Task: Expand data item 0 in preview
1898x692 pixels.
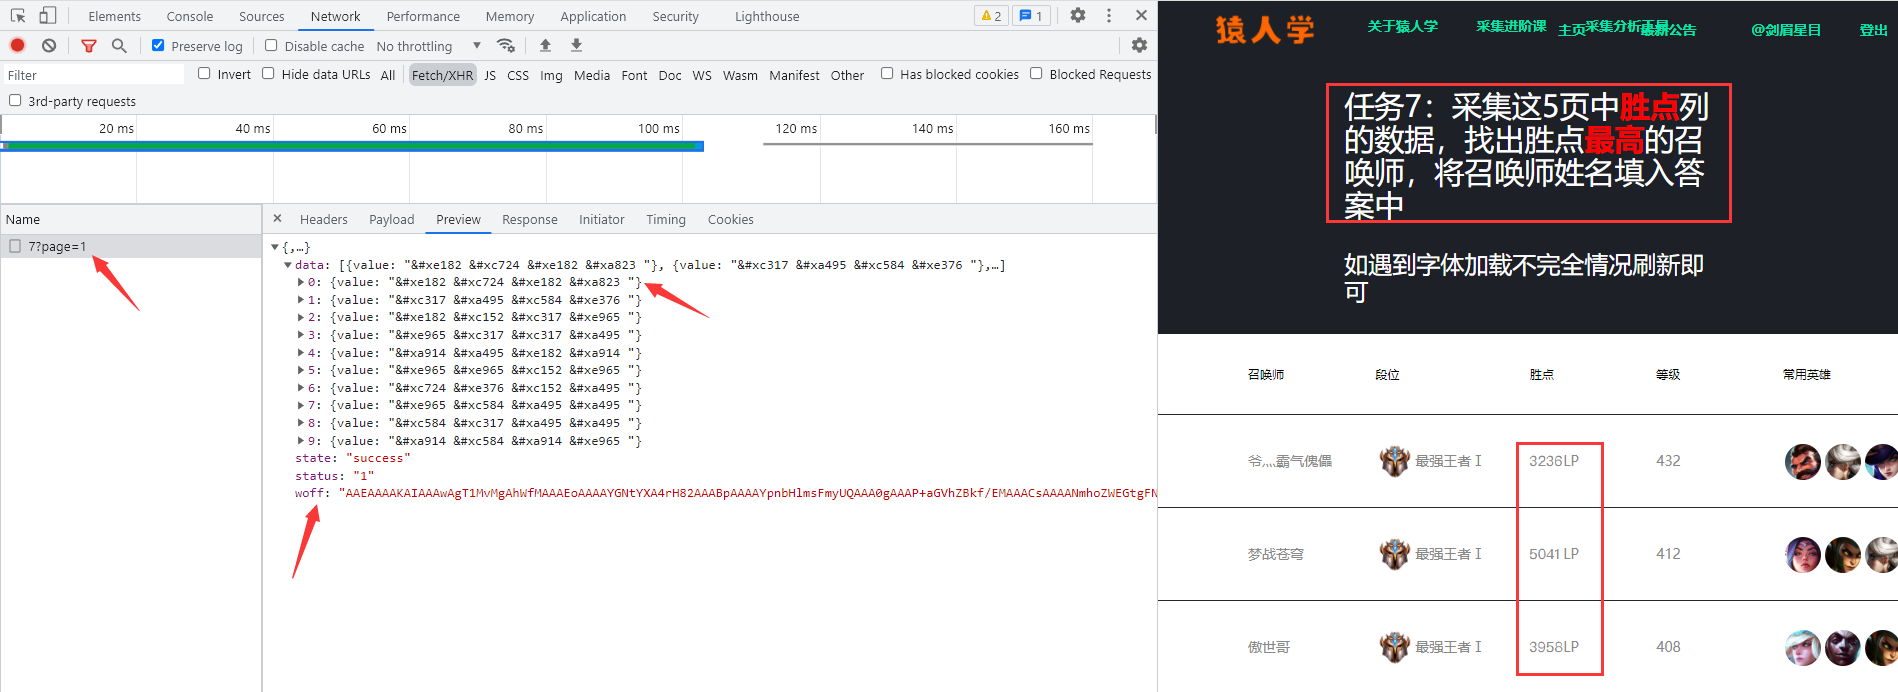Action: click(301, 282)
